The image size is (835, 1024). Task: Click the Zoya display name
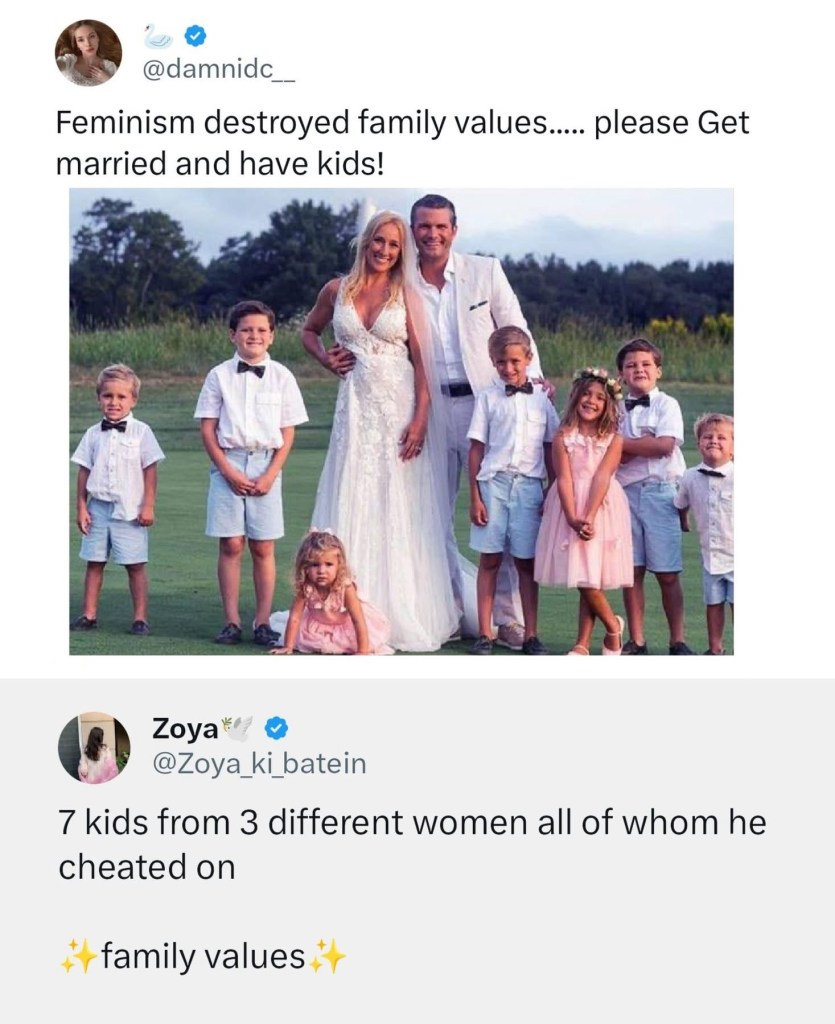[x=185, y=728]
